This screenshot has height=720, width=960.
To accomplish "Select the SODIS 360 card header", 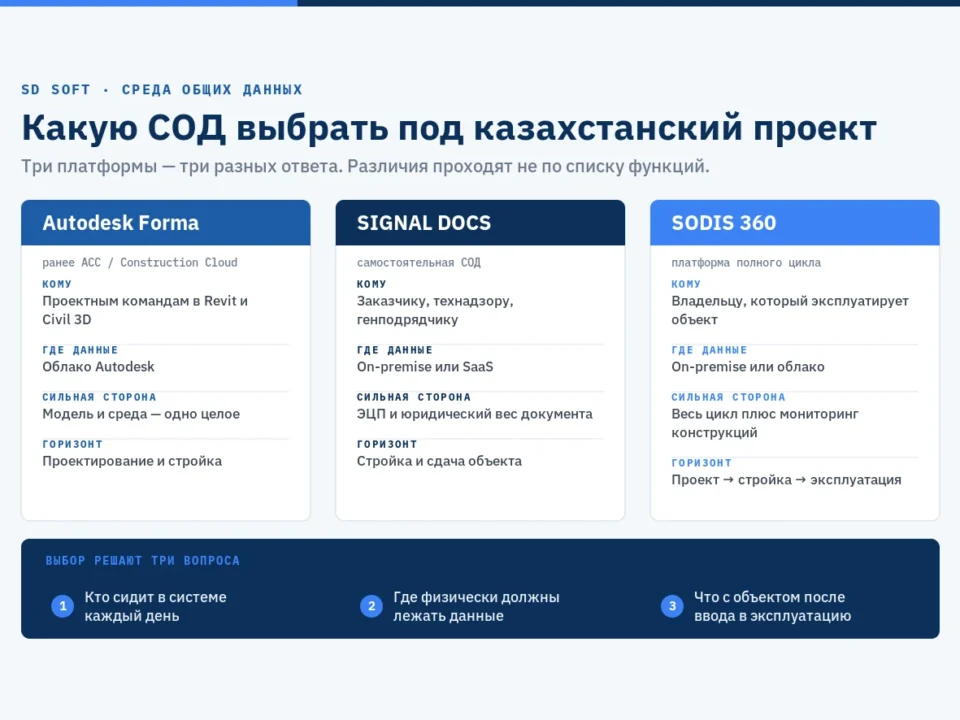I will 795,223.
